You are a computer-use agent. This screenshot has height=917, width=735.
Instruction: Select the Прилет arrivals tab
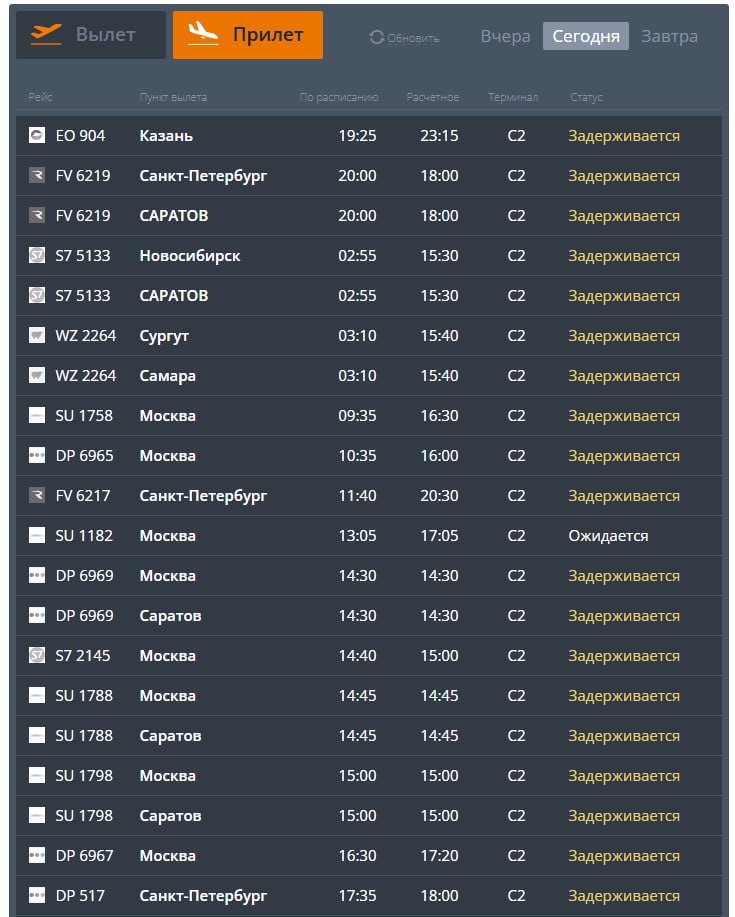click(248, 35)
